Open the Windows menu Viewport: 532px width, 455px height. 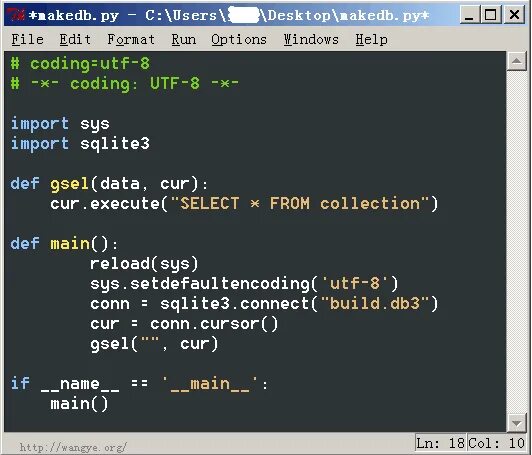(311, 40)
